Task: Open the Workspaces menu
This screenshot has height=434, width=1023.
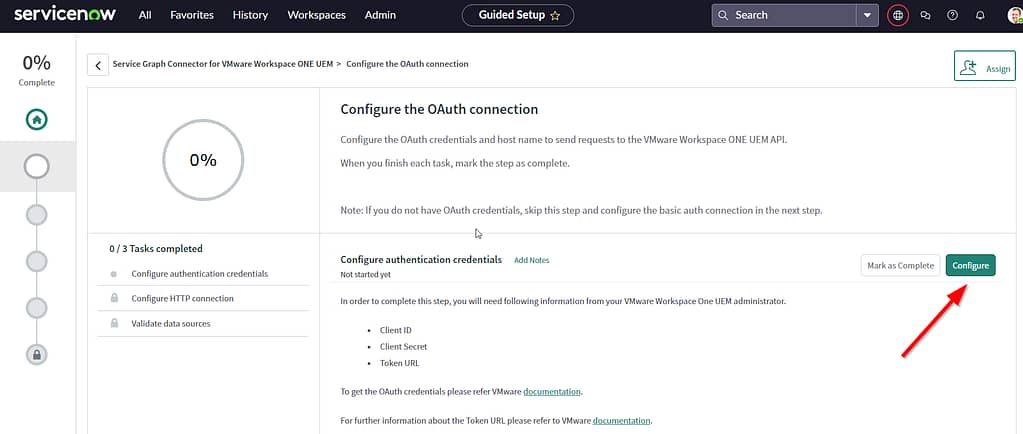Action: 316,15
